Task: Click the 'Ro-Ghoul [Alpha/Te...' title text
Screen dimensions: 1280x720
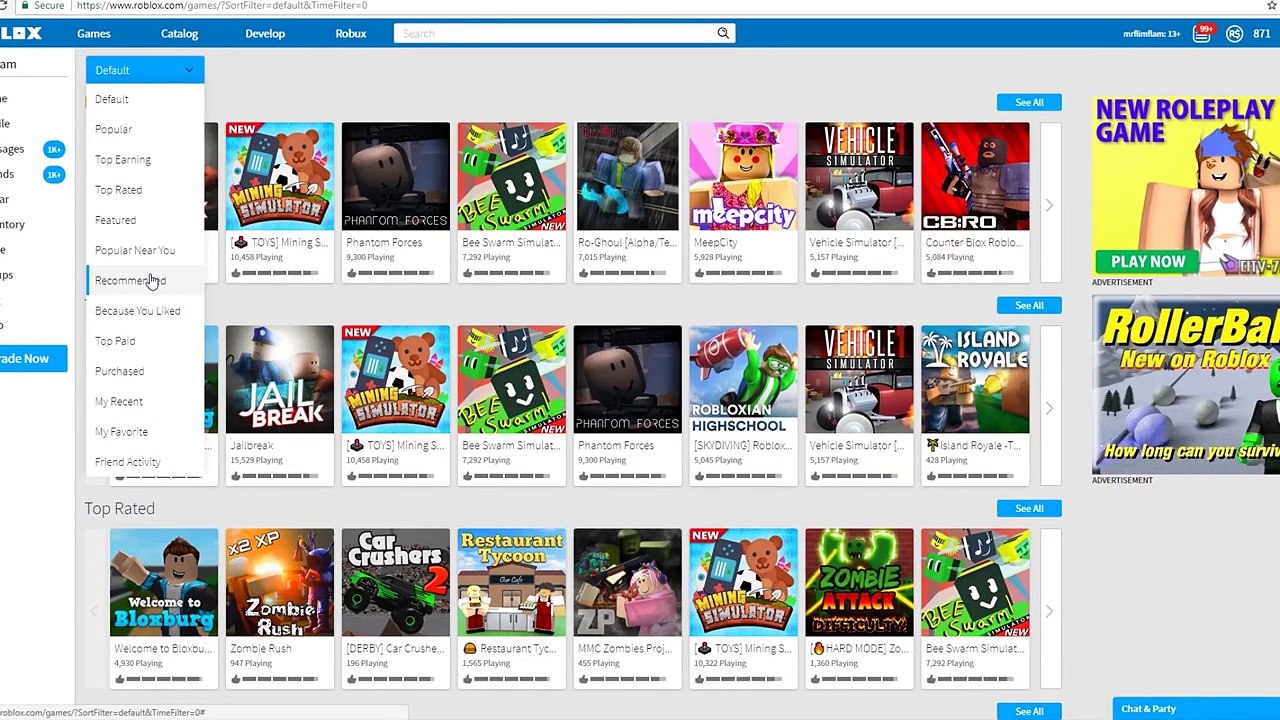Action: (x=627, y=243)
